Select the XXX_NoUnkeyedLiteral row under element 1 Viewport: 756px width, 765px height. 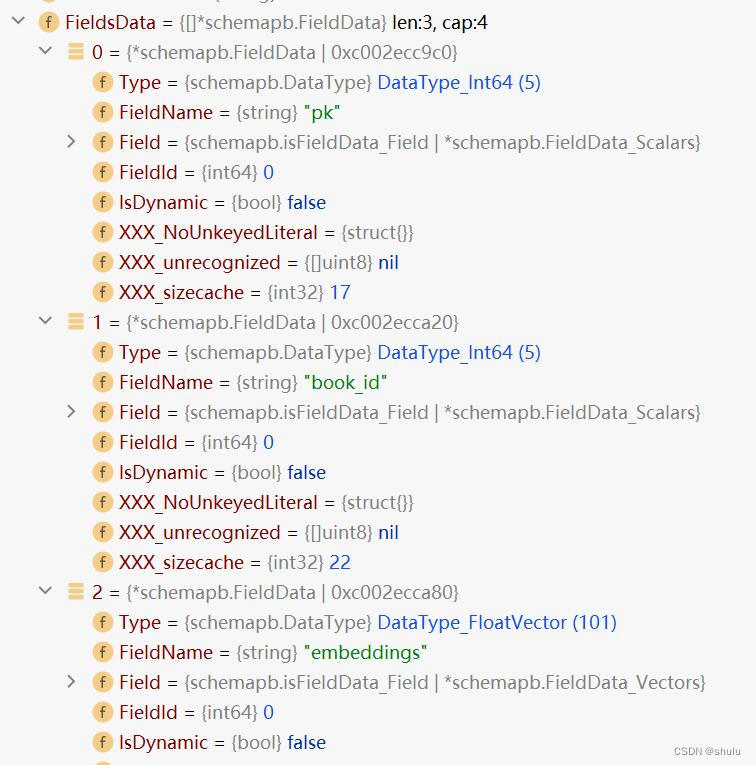tap(265, 502)
